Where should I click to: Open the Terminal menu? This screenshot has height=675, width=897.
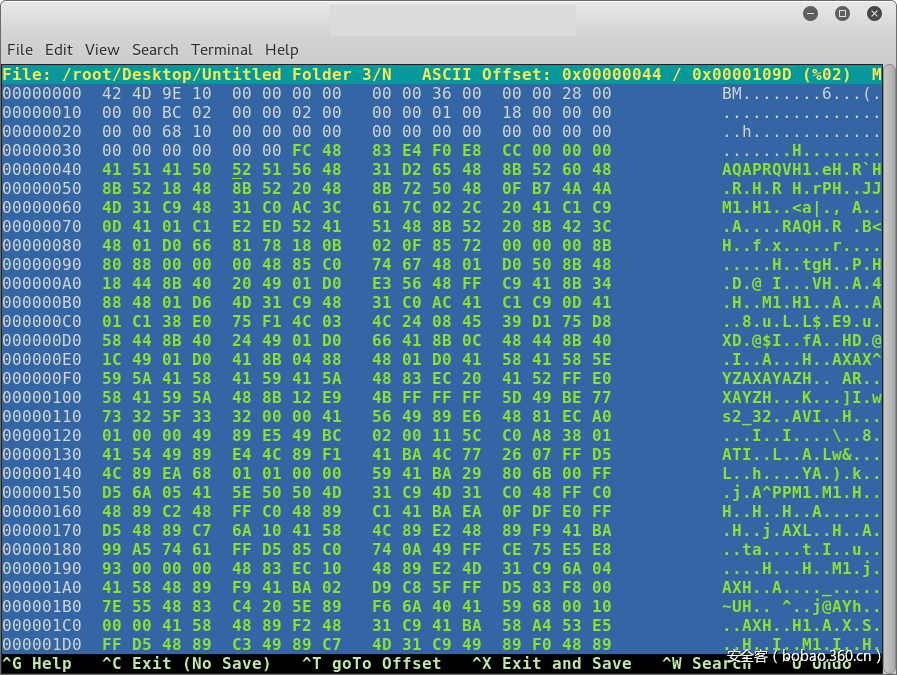[x=222, y=49]
